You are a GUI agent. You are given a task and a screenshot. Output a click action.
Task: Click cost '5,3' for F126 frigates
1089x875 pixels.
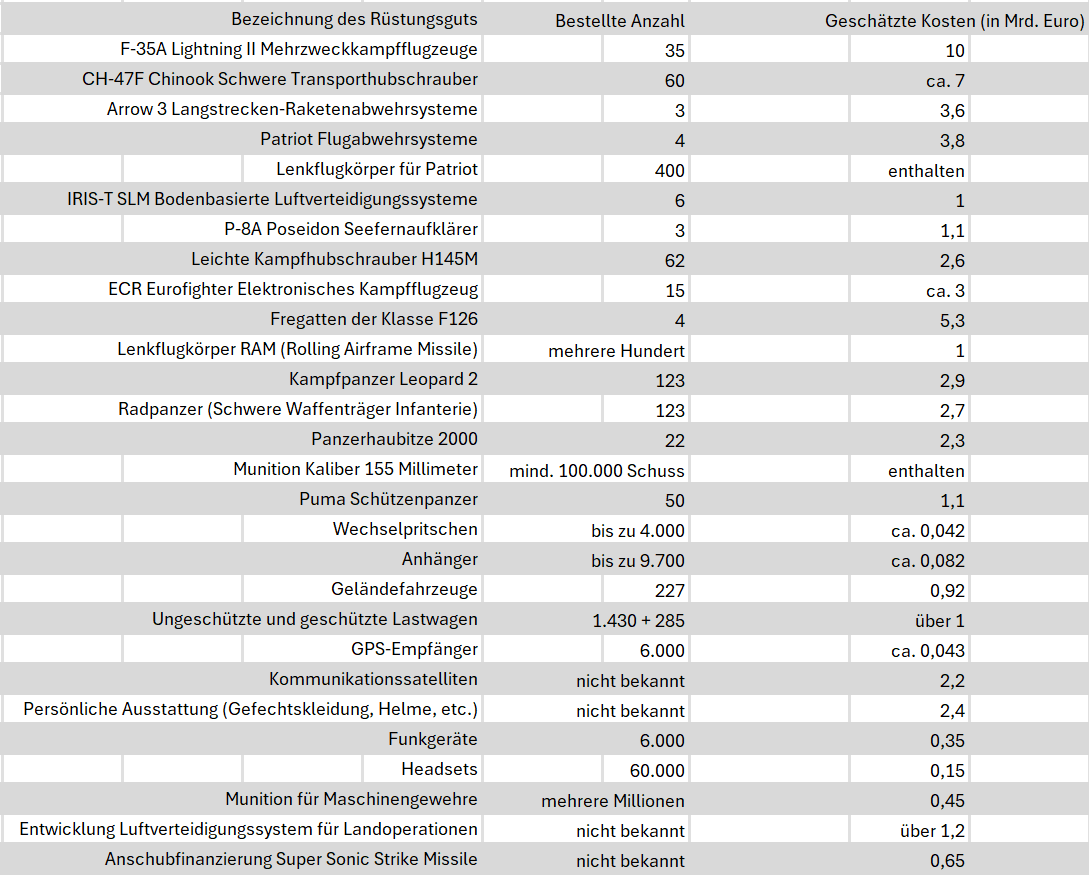click(952, 320)
